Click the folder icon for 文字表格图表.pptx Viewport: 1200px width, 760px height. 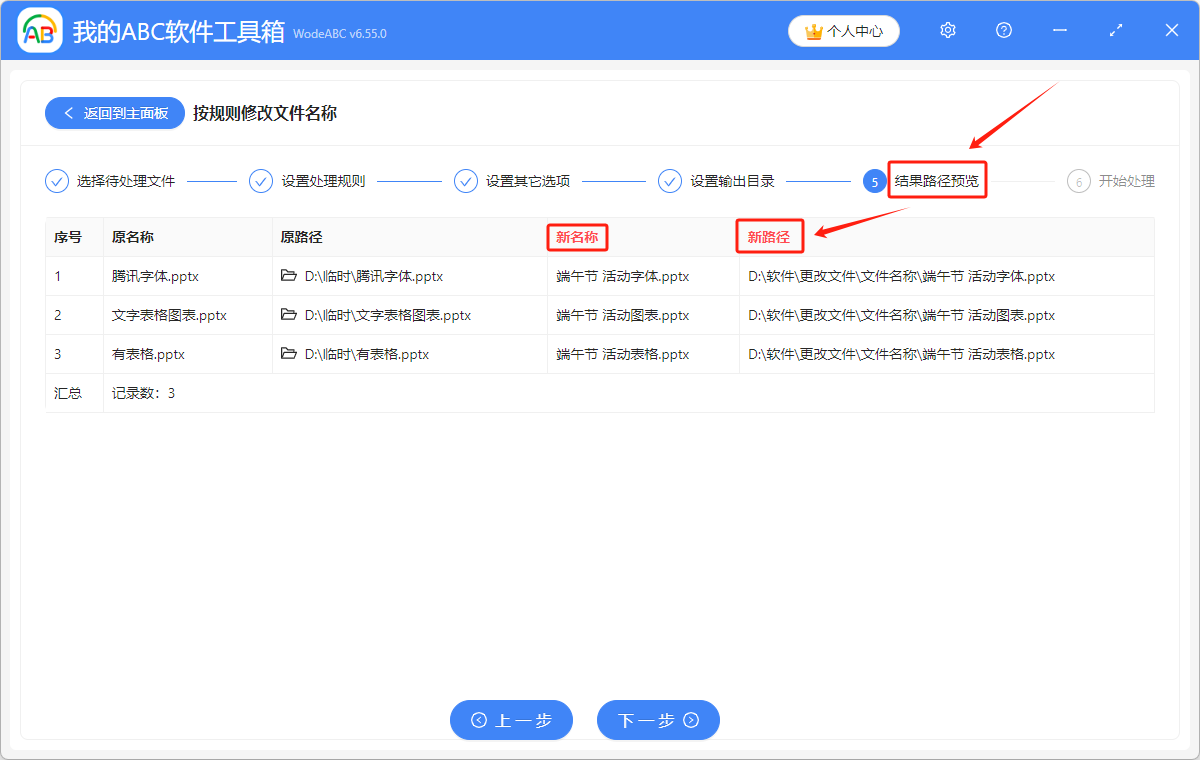coord(289,315)
